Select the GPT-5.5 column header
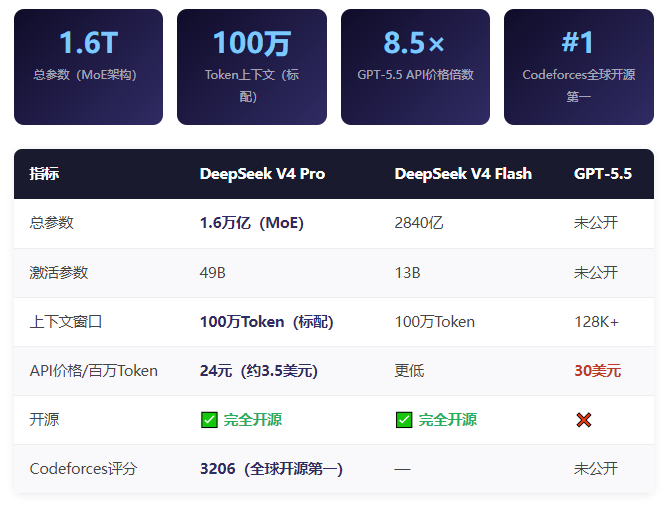Screen dimensions: 672x508 [603, 174]
